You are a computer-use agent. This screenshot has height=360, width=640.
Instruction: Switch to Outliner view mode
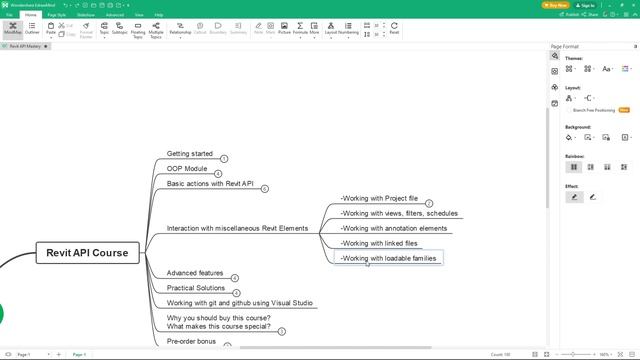pos(32,28)
